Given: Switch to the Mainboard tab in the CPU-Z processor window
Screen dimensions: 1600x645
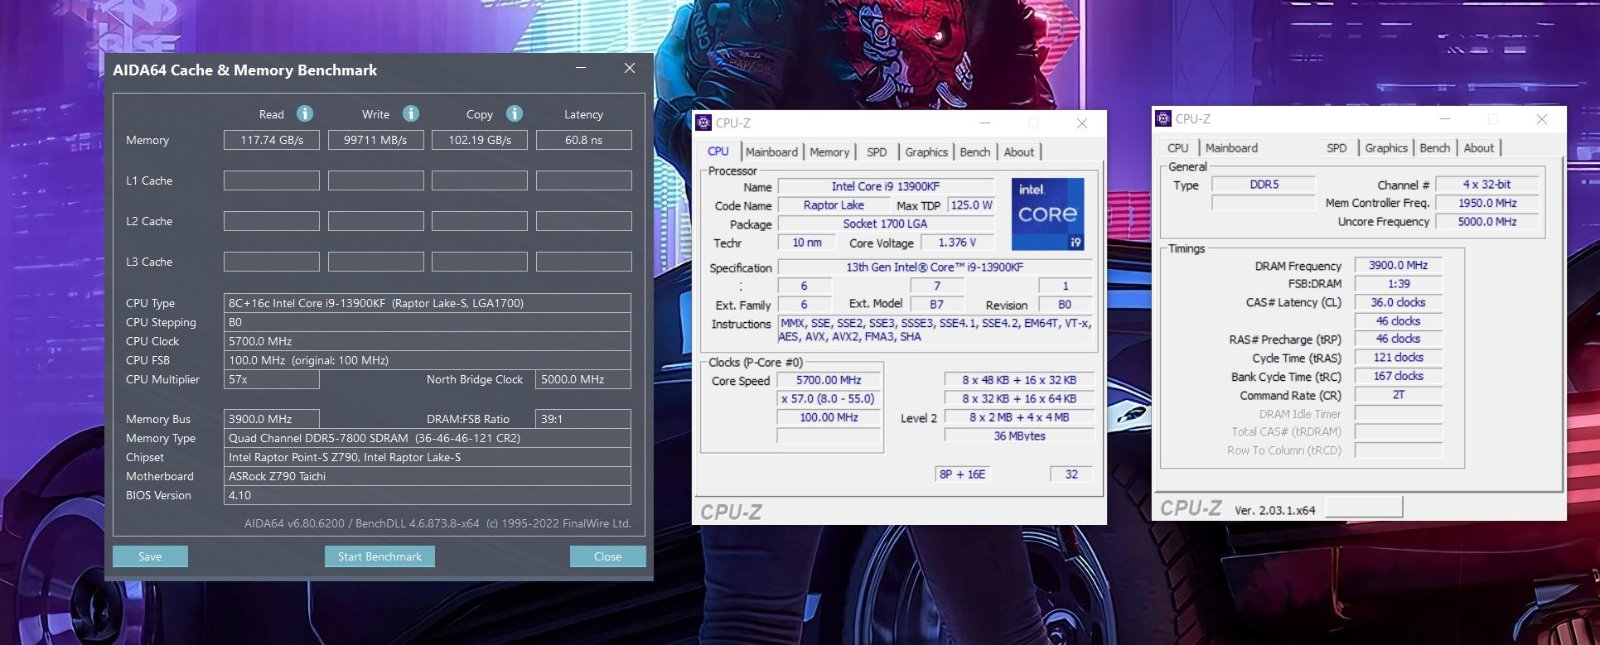Looking at the screenshot, I should (772, 152).
